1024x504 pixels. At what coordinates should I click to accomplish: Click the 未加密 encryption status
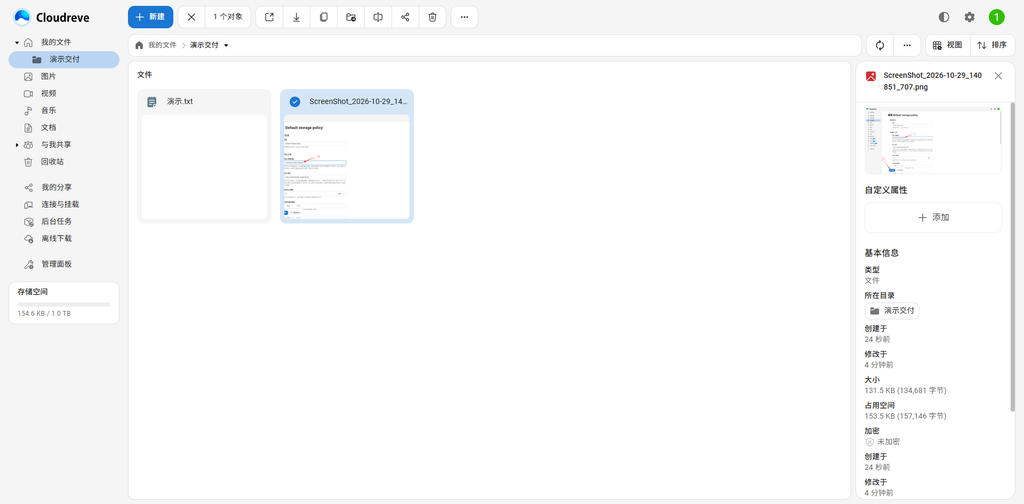[882, 442]
